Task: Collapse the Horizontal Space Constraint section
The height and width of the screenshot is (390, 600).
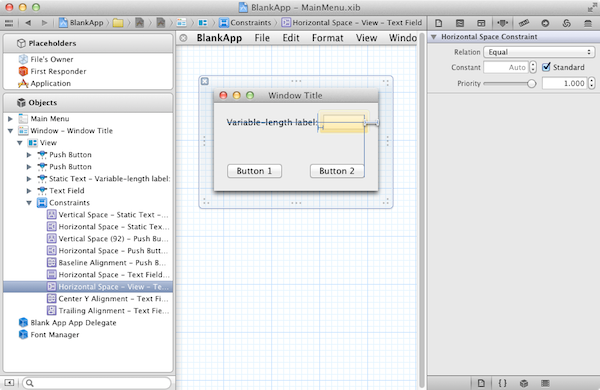Action: (434, 37)
